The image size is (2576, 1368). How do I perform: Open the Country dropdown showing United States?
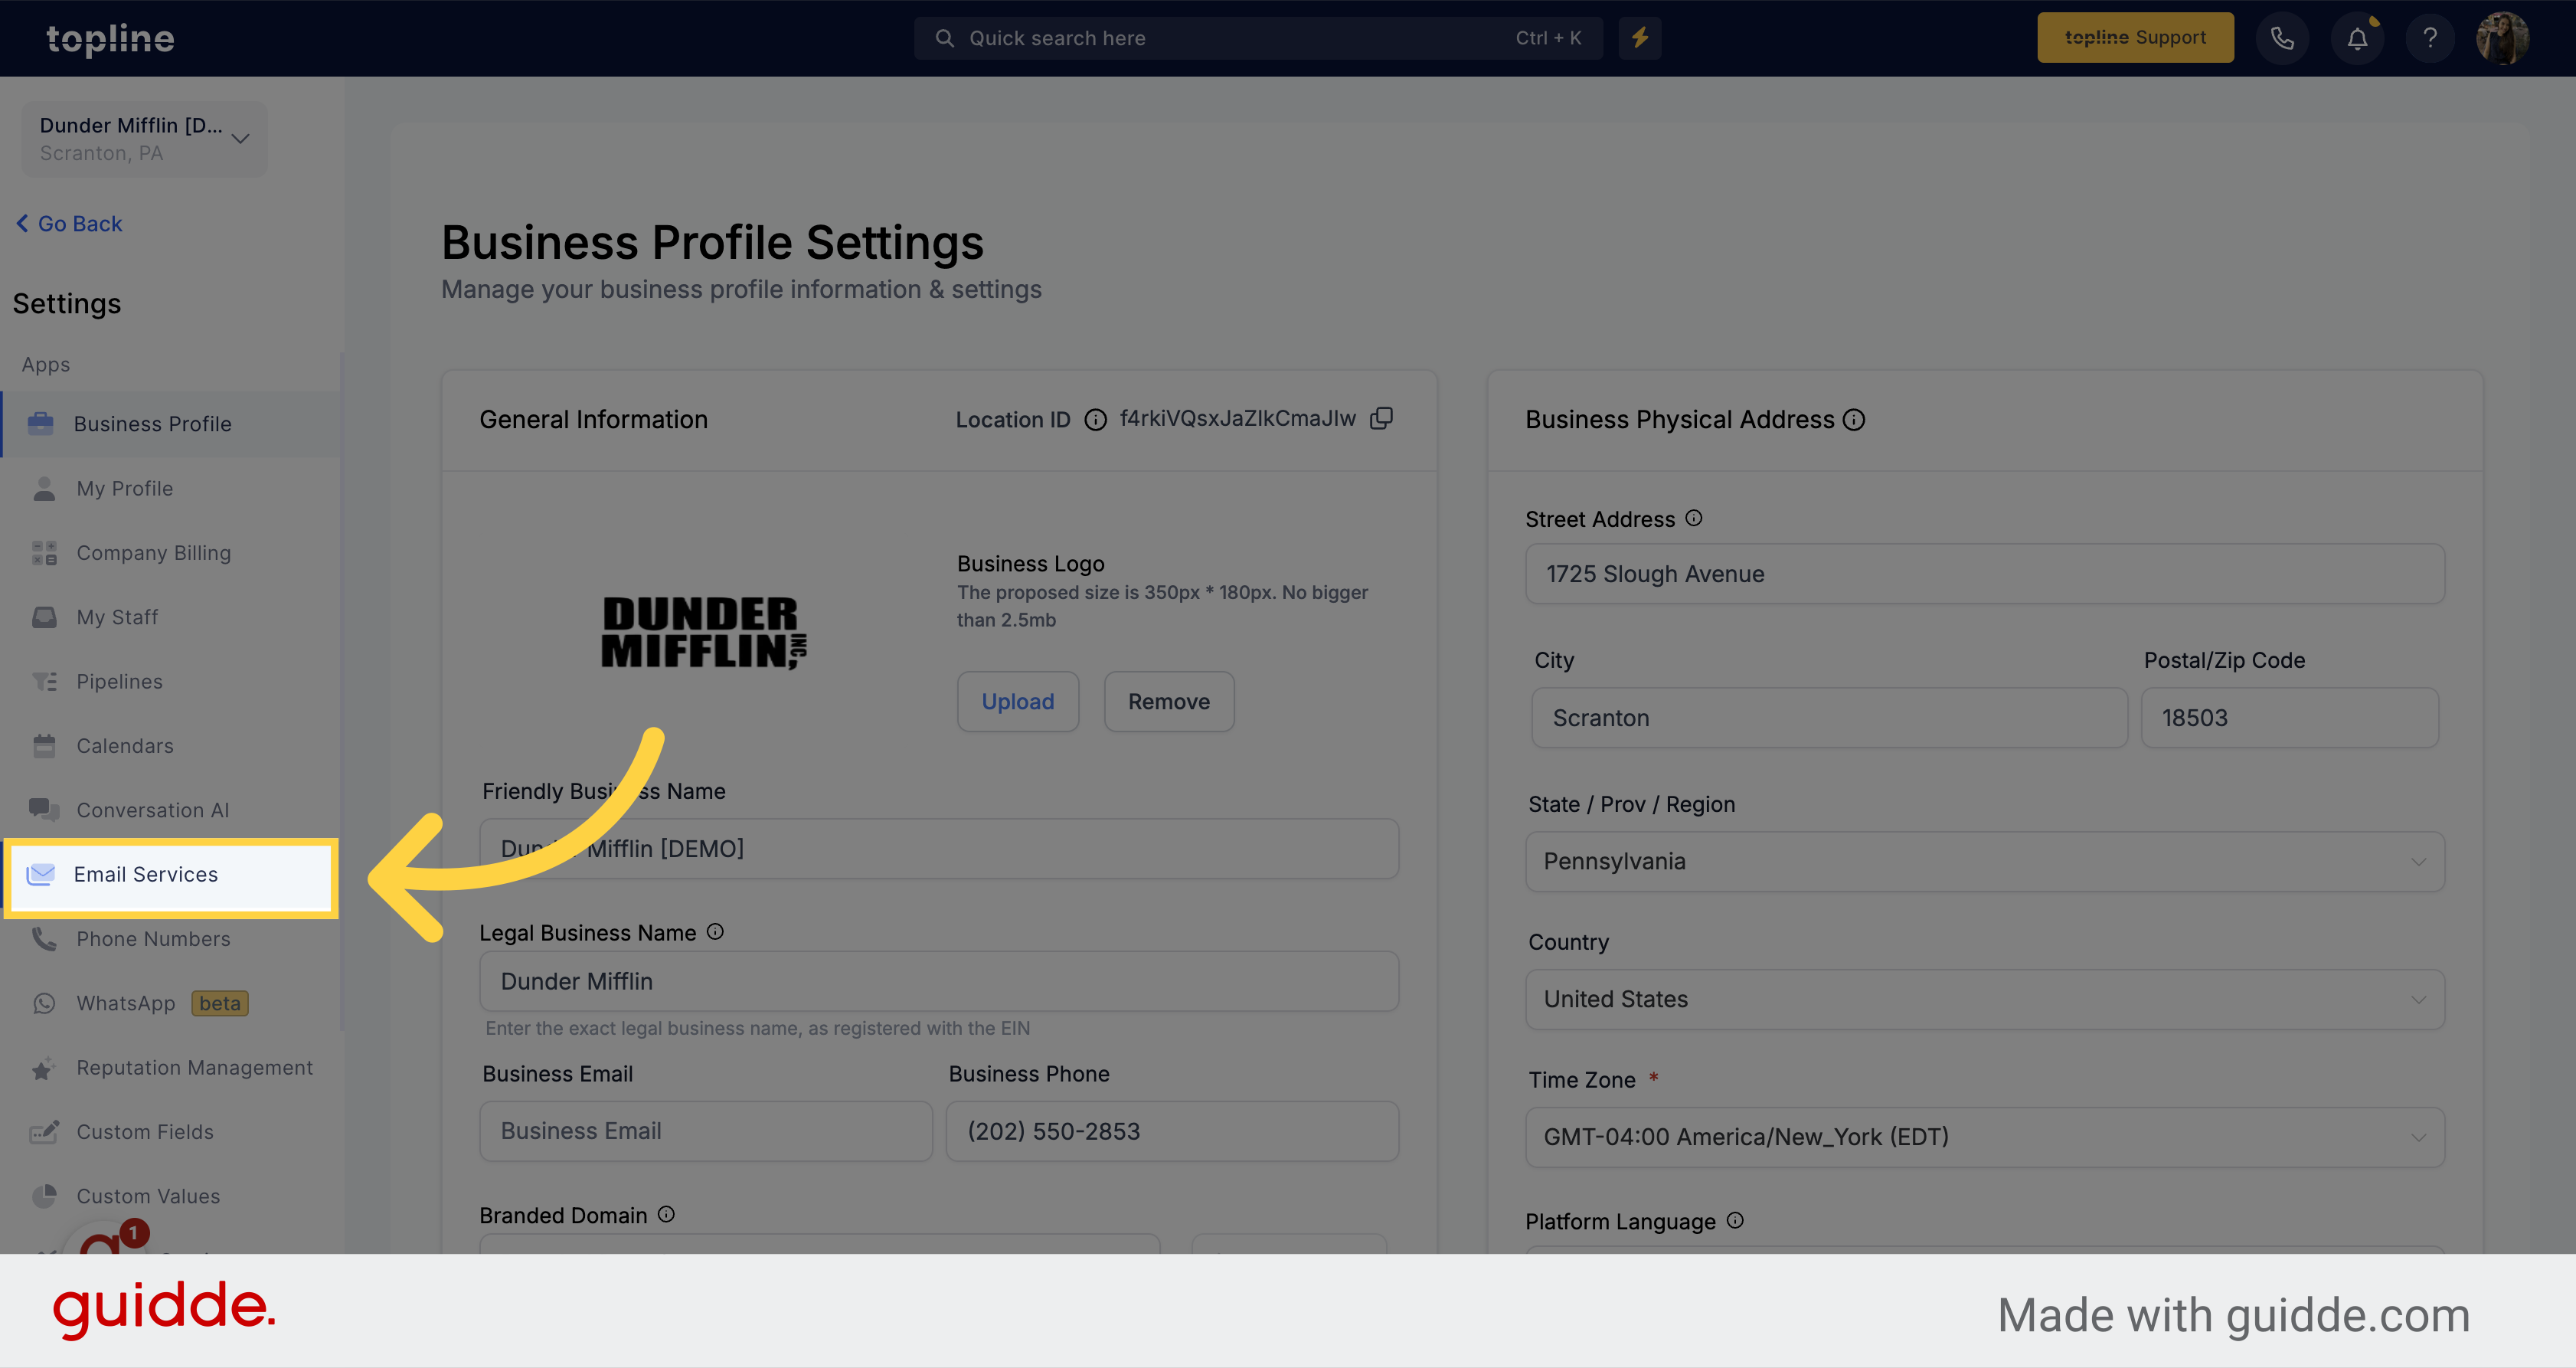[1984, 999]
